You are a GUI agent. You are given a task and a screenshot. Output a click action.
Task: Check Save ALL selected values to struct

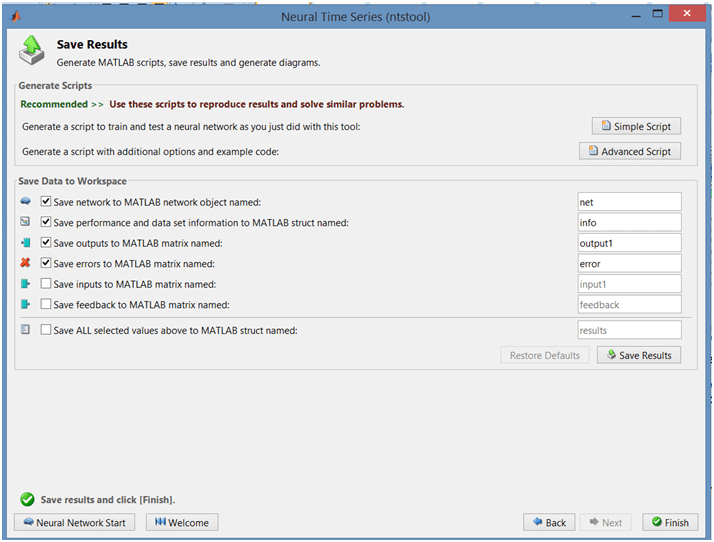click(x=46, y=330)
